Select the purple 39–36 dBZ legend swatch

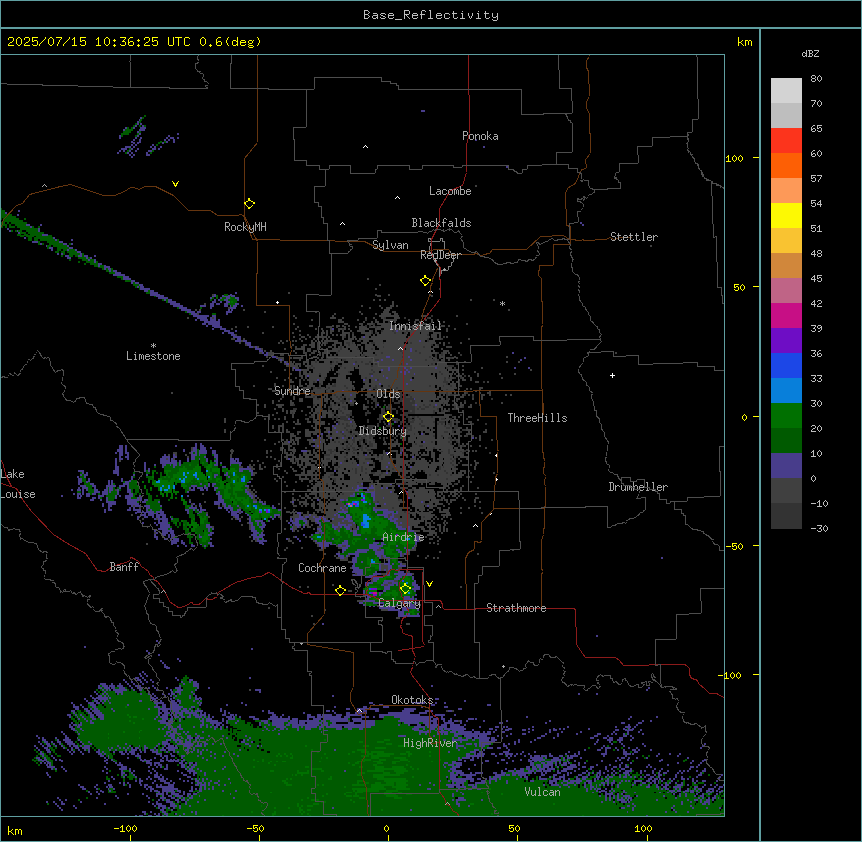coord(786,340)
